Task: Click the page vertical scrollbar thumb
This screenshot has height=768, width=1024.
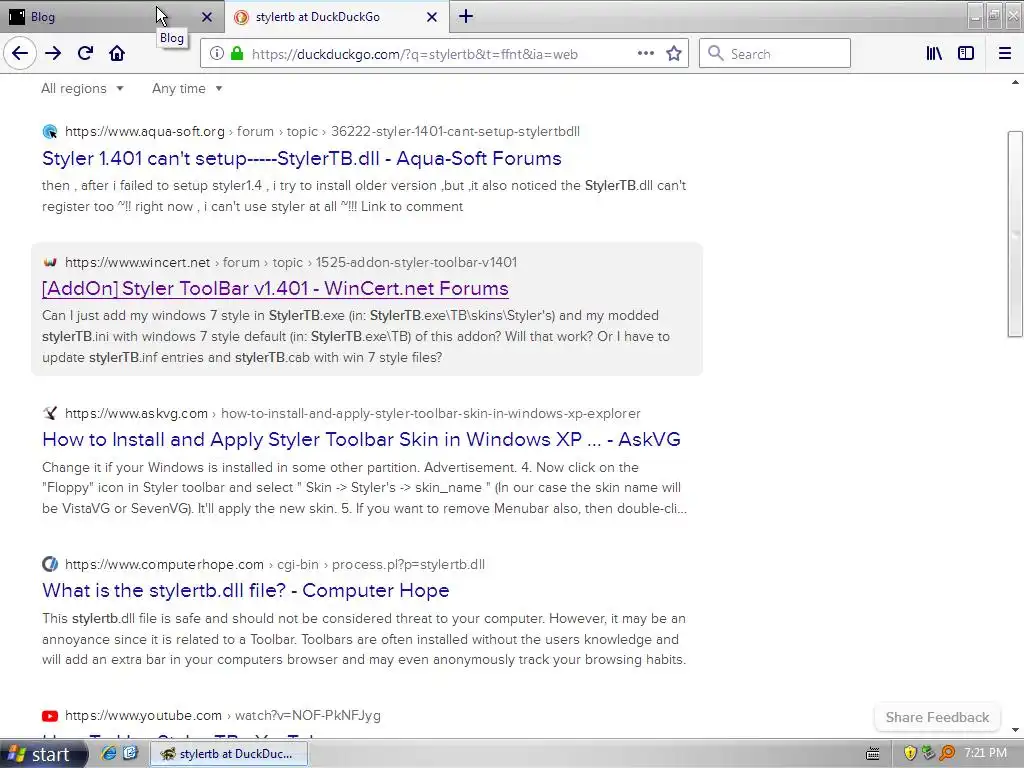Action: click(x=1015, y=234)
